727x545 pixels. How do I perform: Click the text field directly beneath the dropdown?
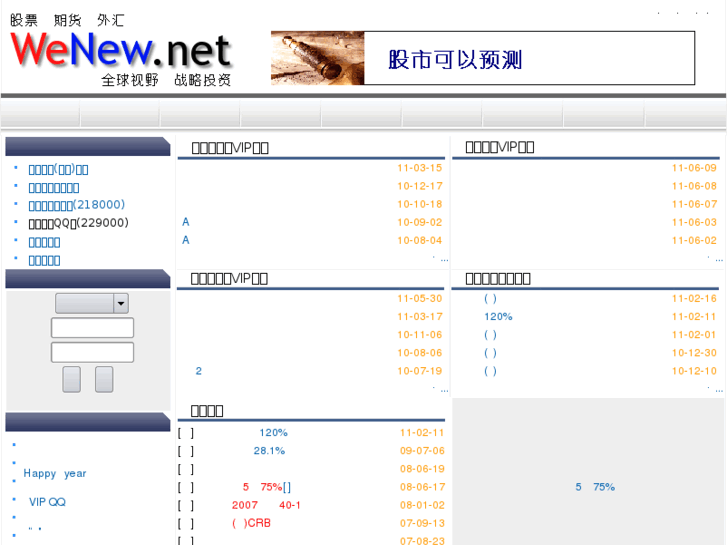click(92, 328)
